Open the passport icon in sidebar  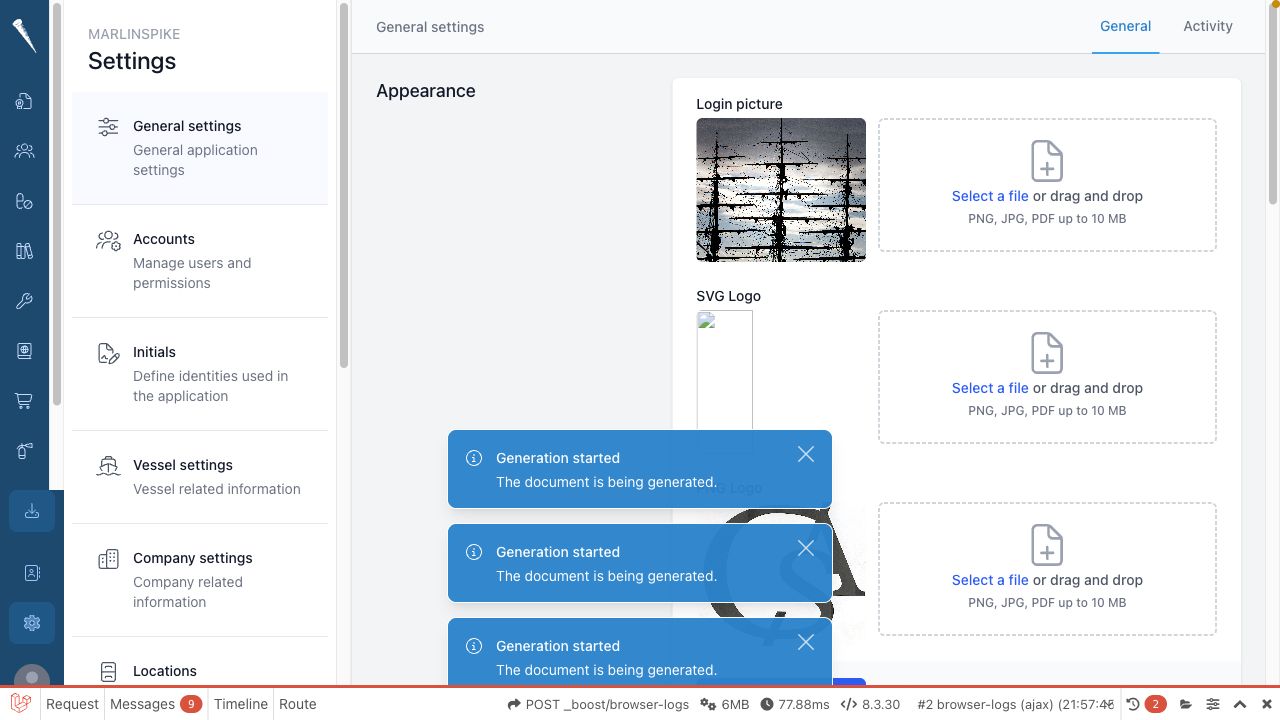coord(24,351)
